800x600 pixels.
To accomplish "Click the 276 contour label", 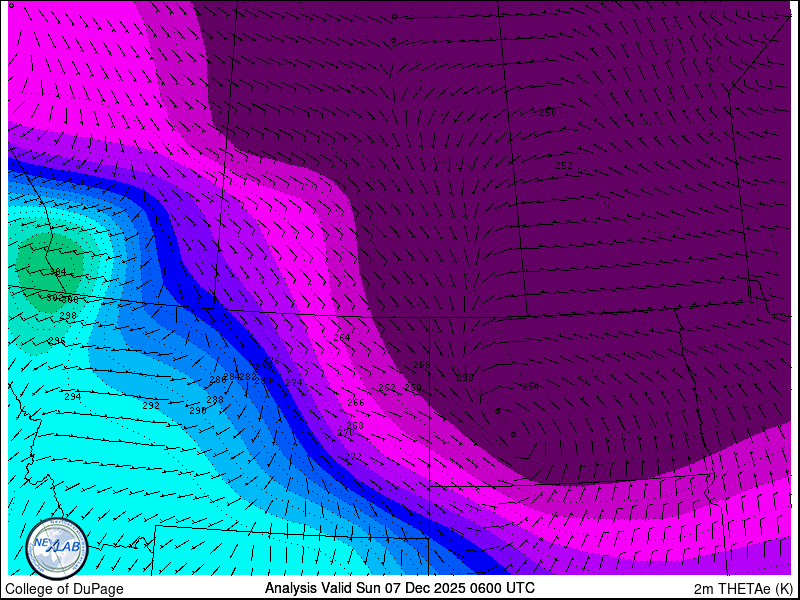I will pyautogui.click(x=271, y=361).
